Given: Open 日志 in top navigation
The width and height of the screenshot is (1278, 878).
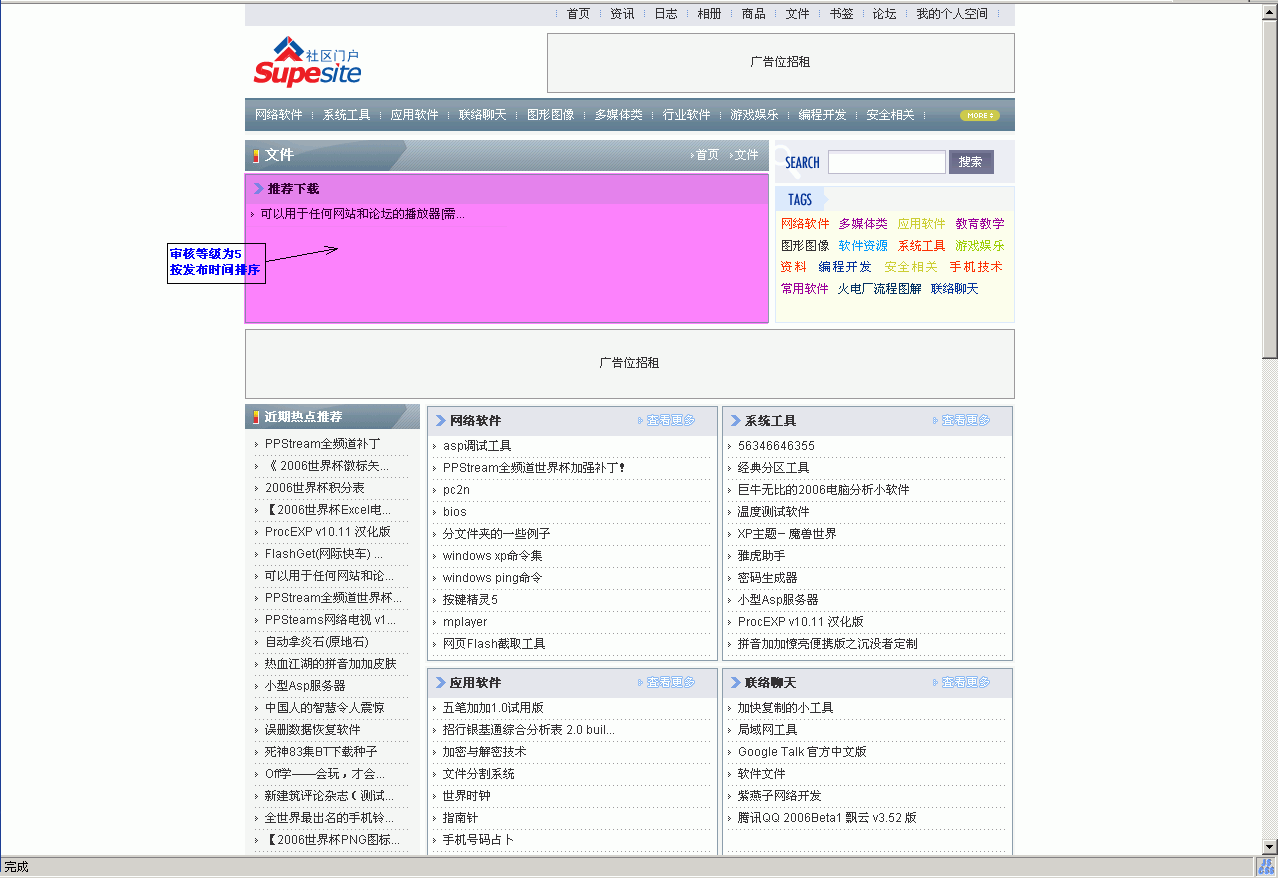Looking at the screenshot, I should pos(666,14).
